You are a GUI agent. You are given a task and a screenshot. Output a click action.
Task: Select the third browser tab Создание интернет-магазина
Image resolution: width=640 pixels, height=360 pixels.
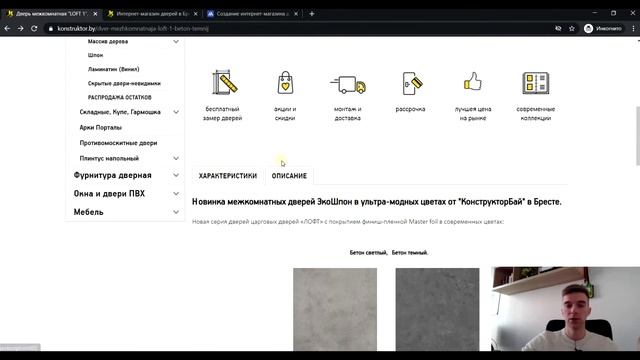(x=251, y=14)
